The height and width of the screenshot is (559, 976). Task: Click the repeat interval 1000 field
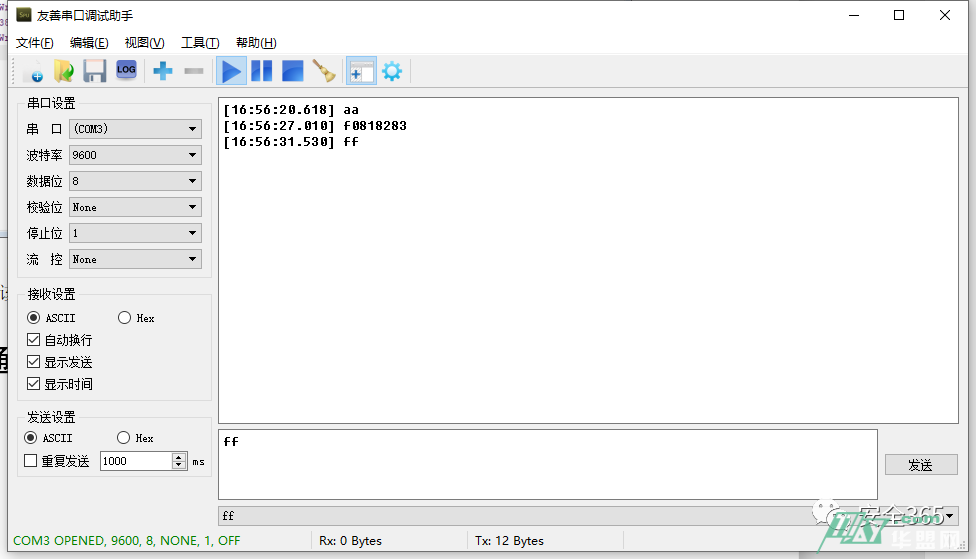click(x=136, y=461)
